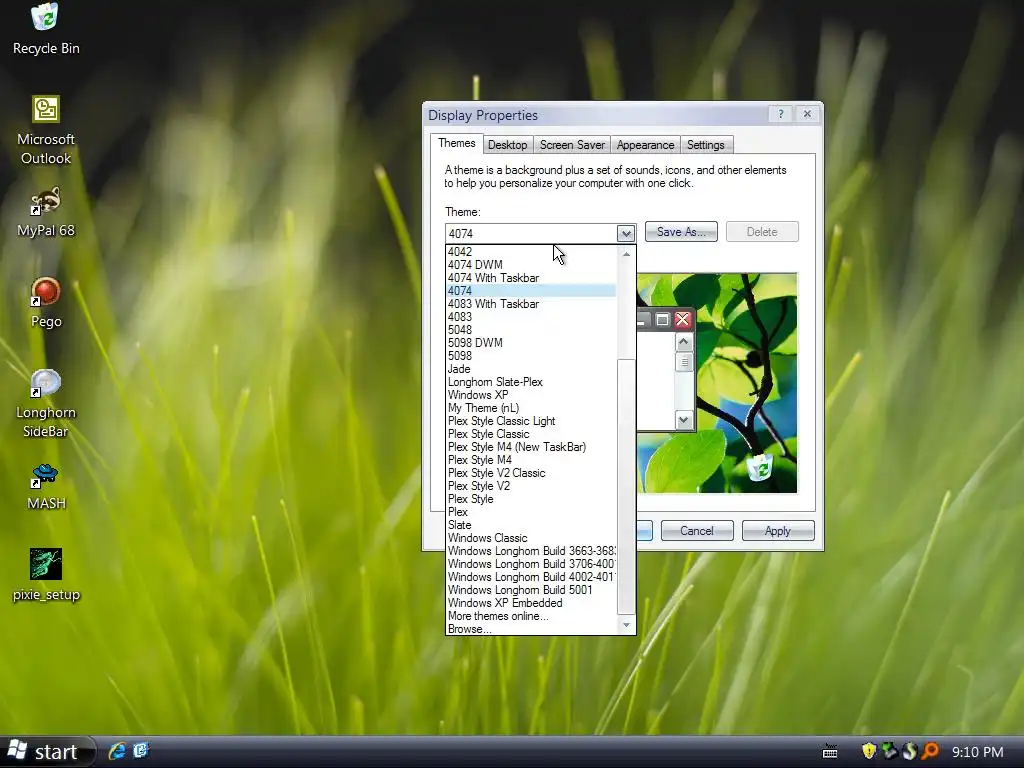Select the Themes tab
Screen dimensions: 1024x768
456,143
